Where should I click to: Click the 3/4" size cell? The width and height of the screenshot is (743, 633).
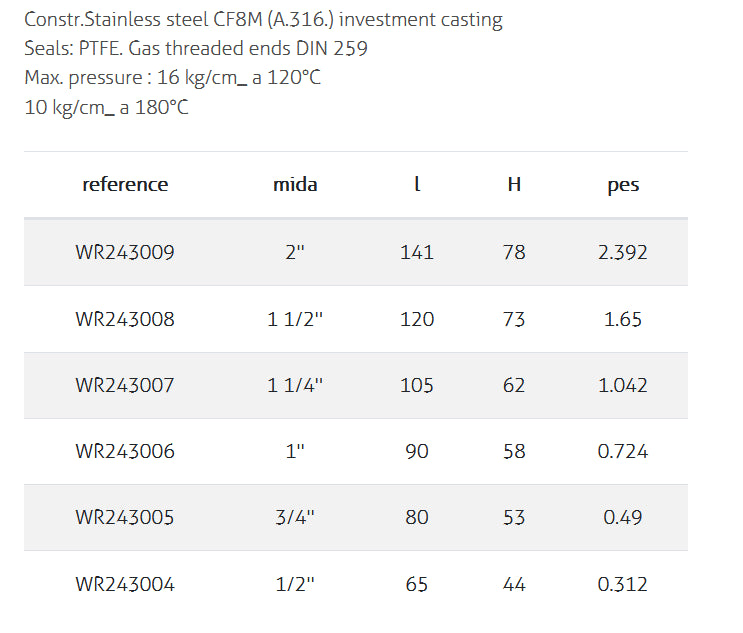295,517
